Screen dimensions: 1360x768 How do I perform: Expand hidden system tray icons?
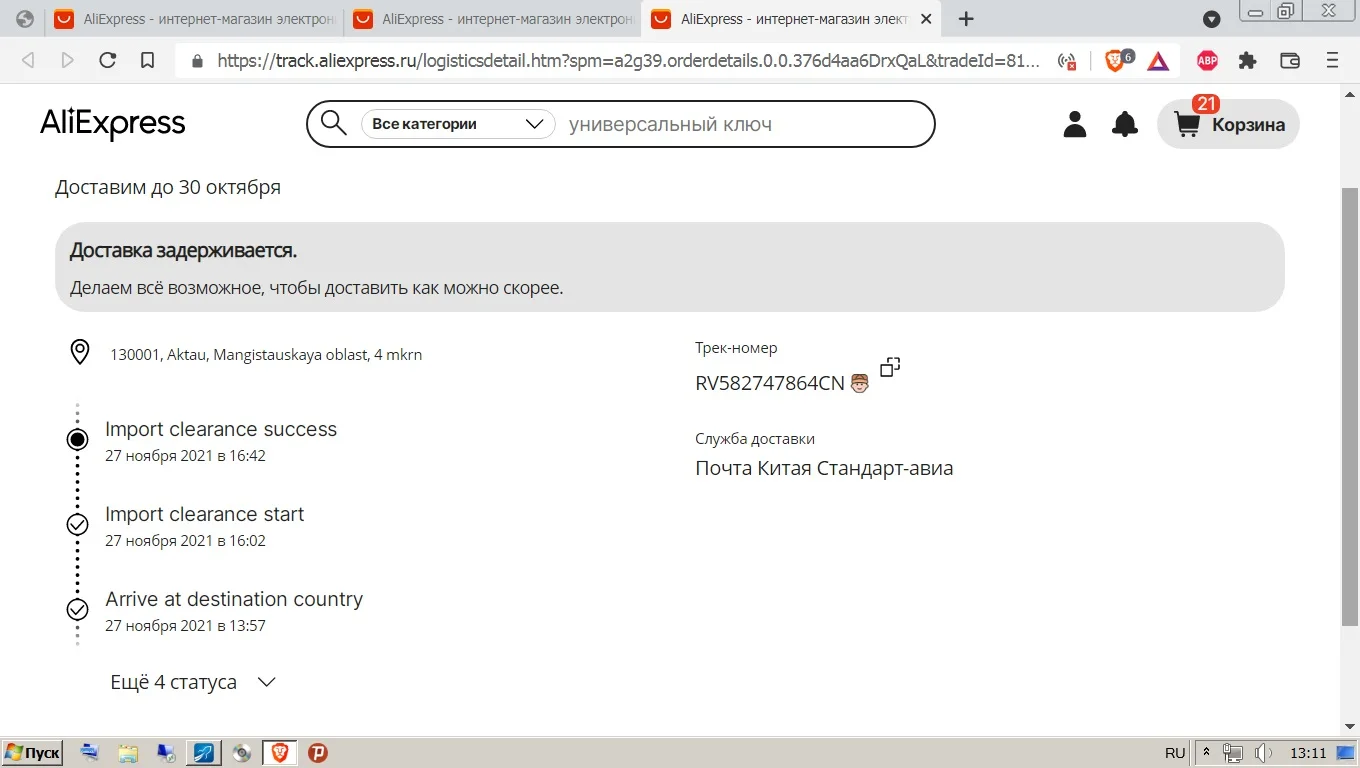point(1207,753)
